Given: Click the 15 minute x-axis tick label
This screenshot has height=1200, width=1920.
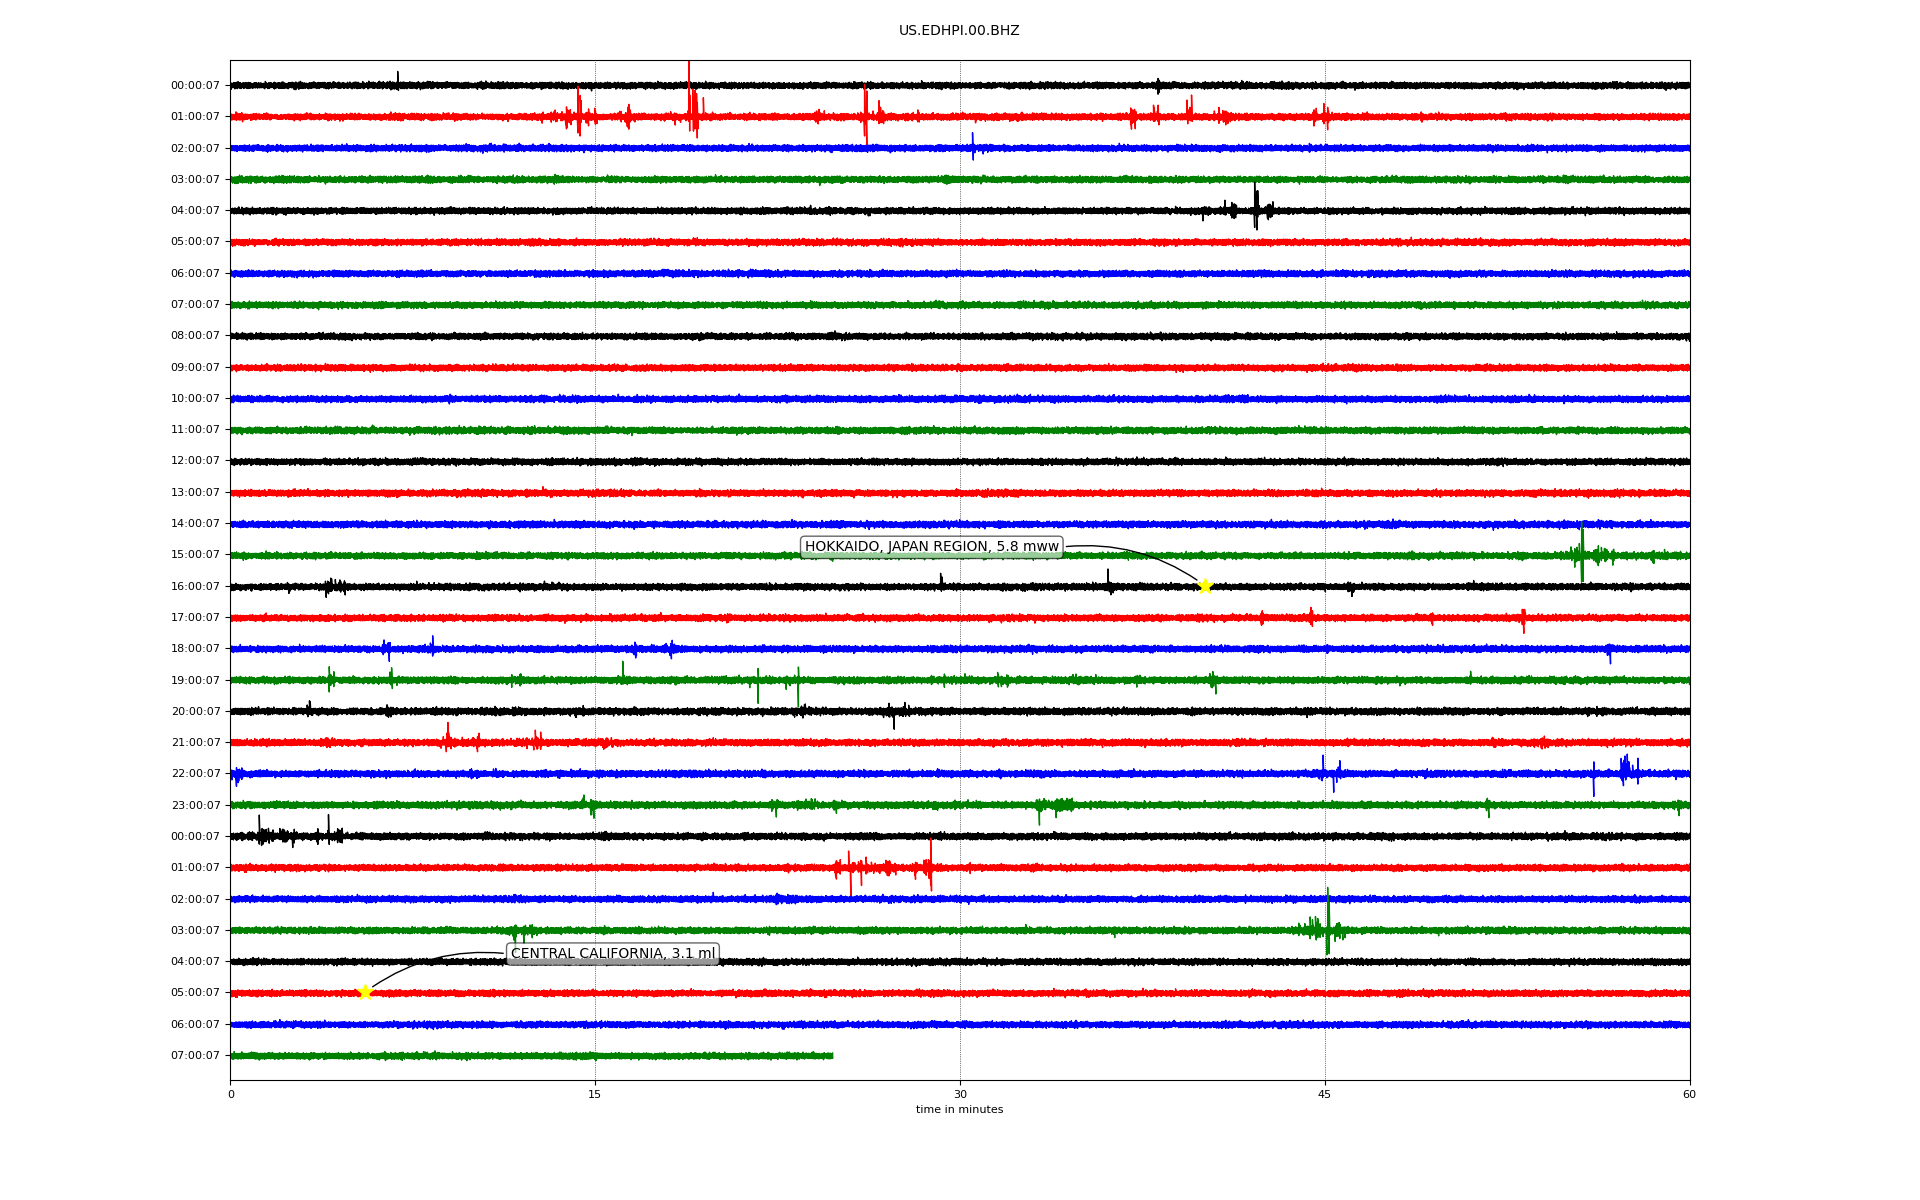Looking at the screenshot, I should point(595,1094).
